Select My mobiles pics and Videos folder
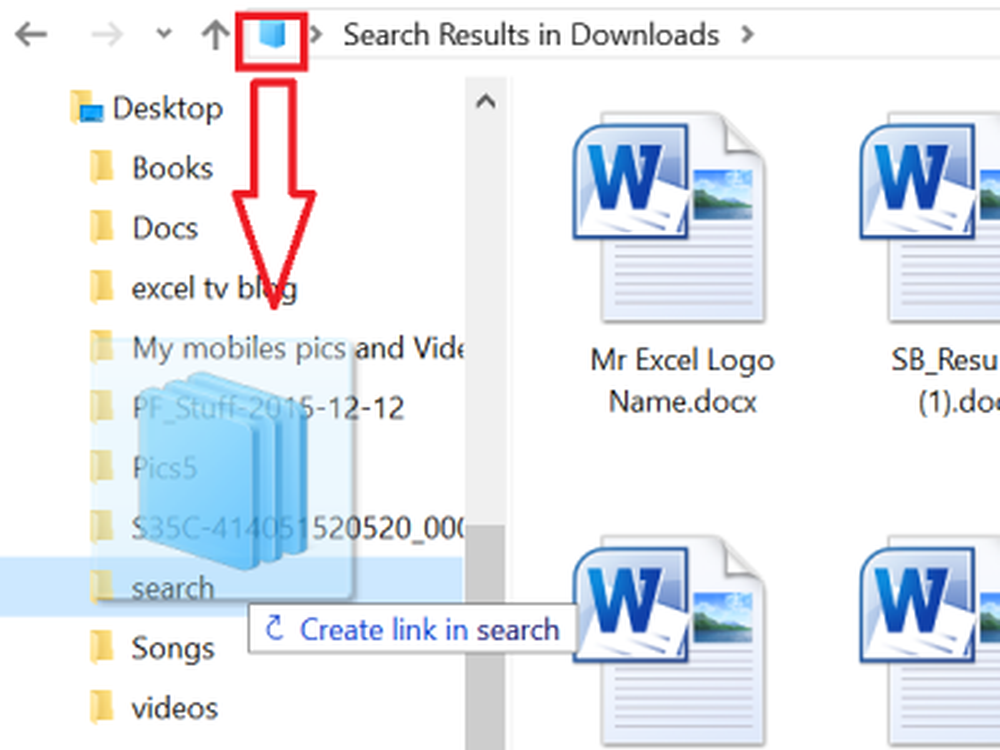The image size is (1000, 750). point(277,348)
